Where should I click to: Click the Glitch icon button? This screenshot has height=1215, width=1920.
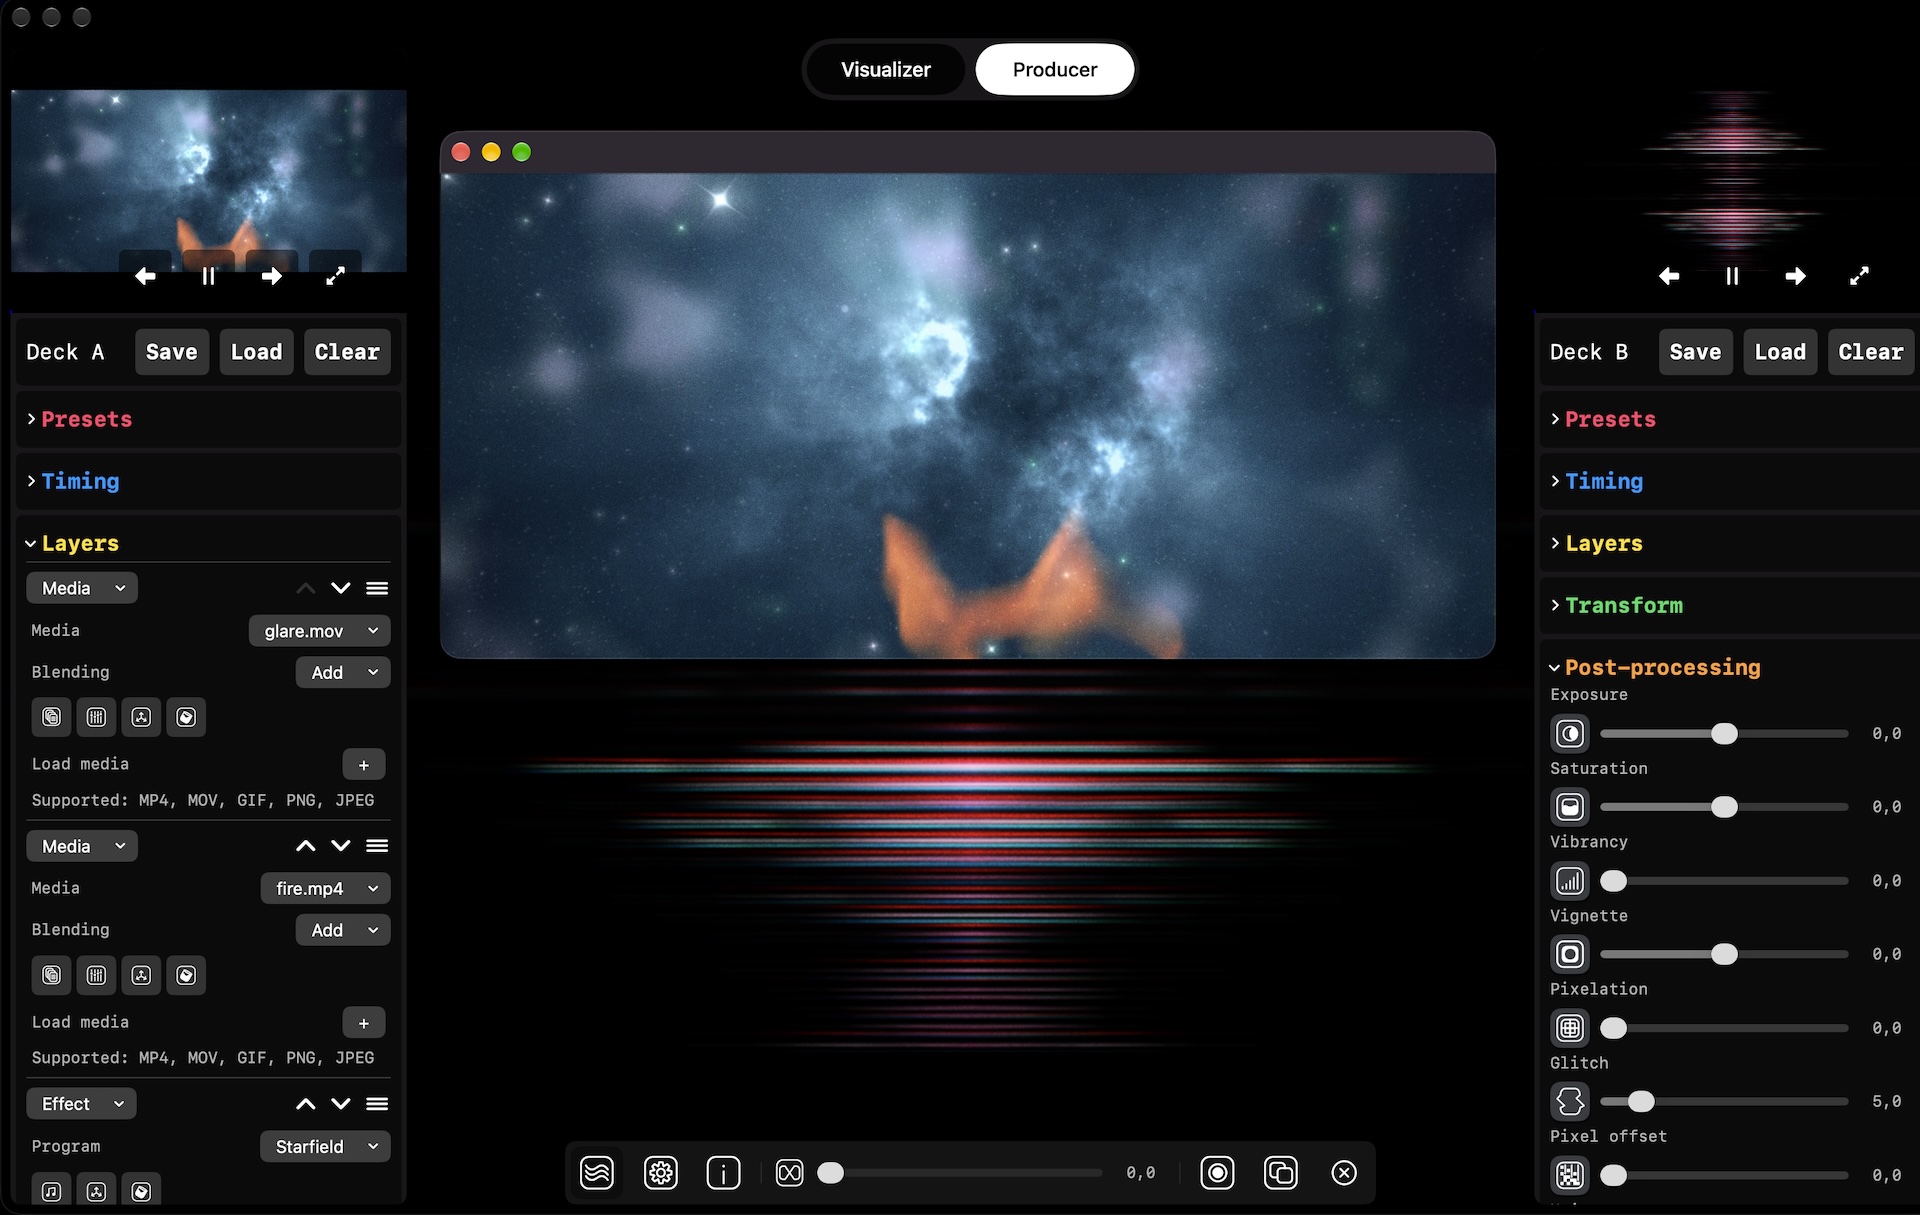click(1570, 1101)
